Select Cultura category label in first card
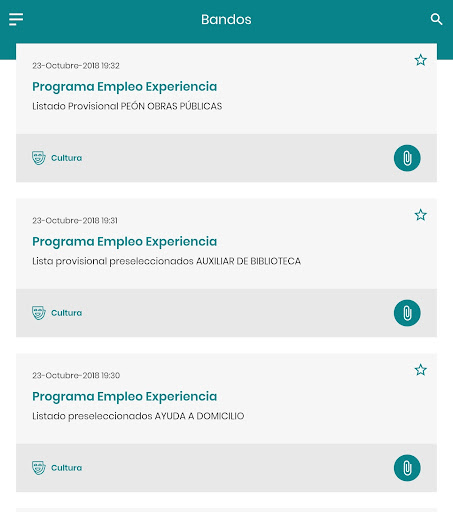Viewport: 453px width, 512px height. click(x=66, y=158)
